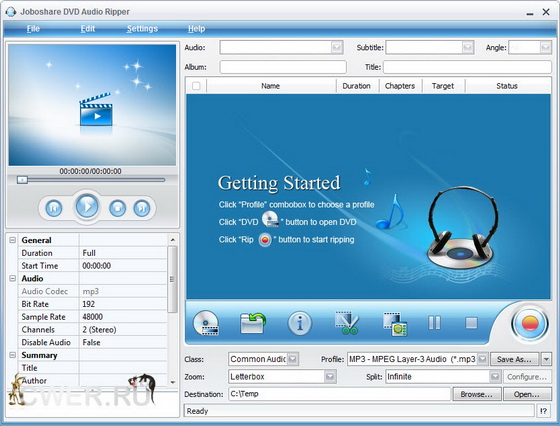Play the preview video
Screen dimensions: 560x426
point(87,206)
